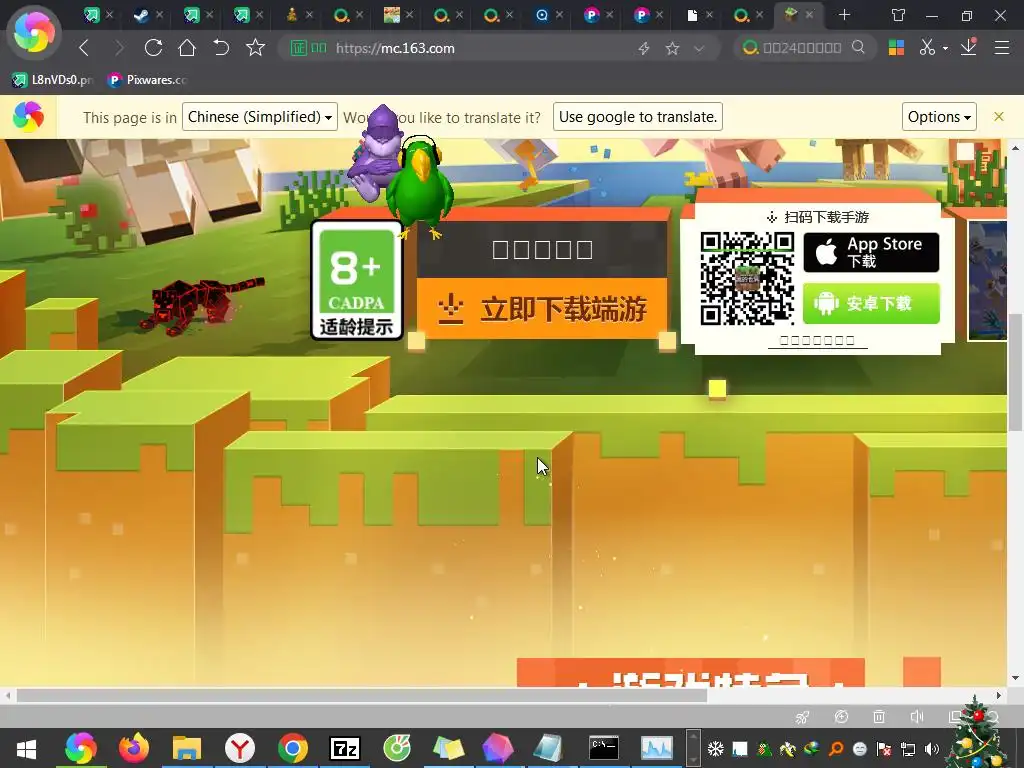The height and width of the screenshot is (768, 1024).
Task: Open the translate bar Options dropdown
Action: tap(939, 117)
